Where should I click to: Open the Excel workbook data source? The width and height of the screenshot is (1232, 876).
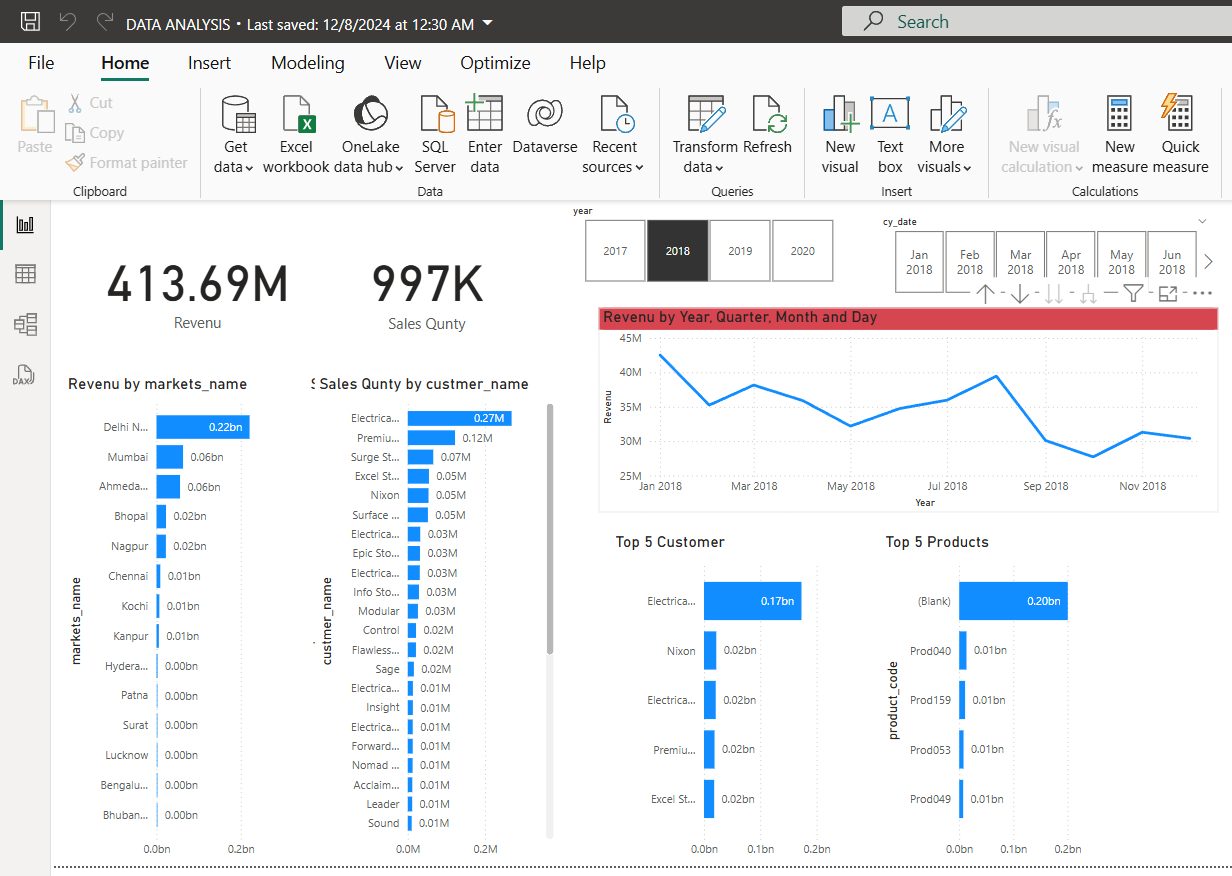(x=296, y=135)
